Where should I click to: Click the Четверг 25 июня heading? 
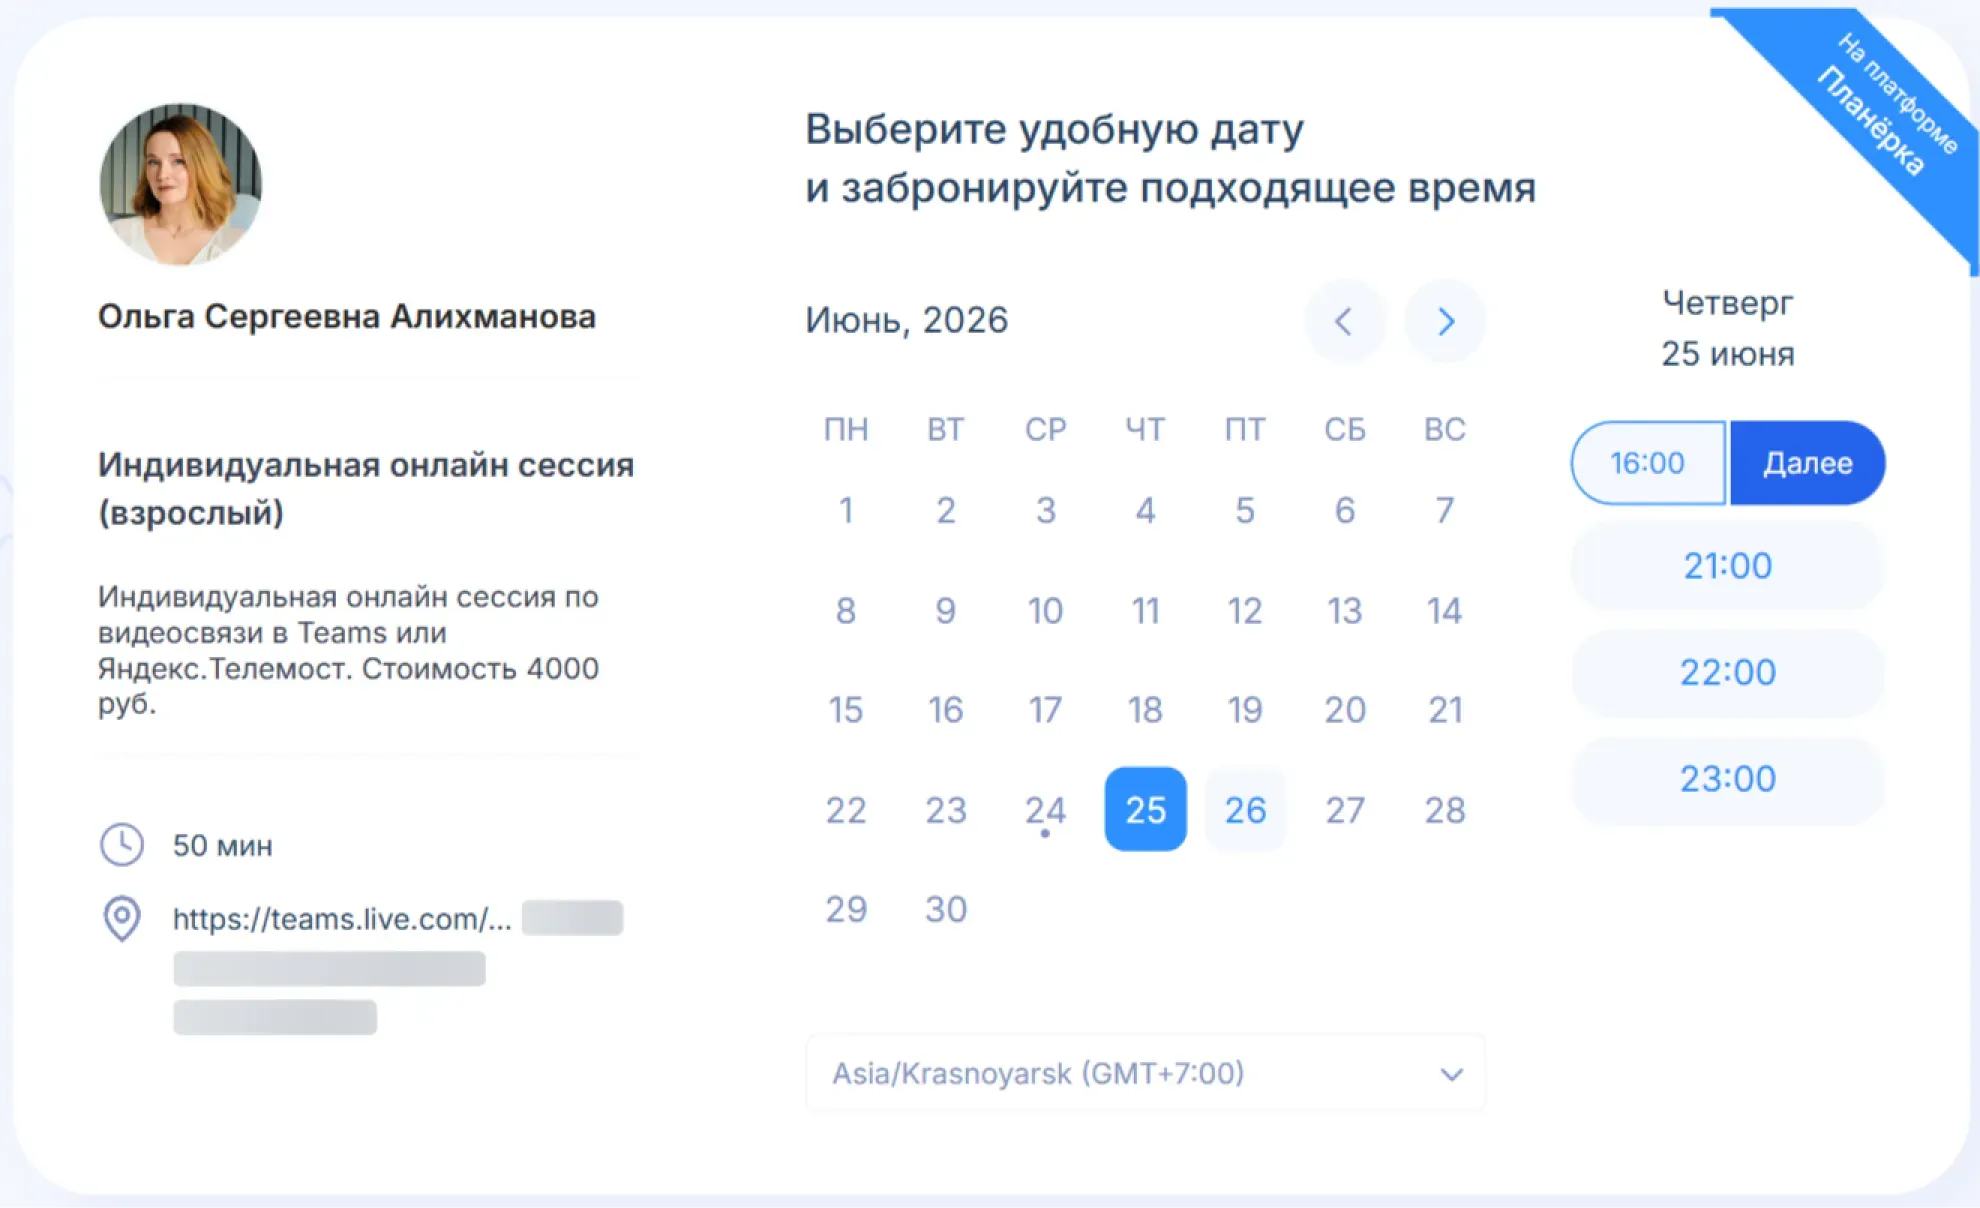[1728, 328]
